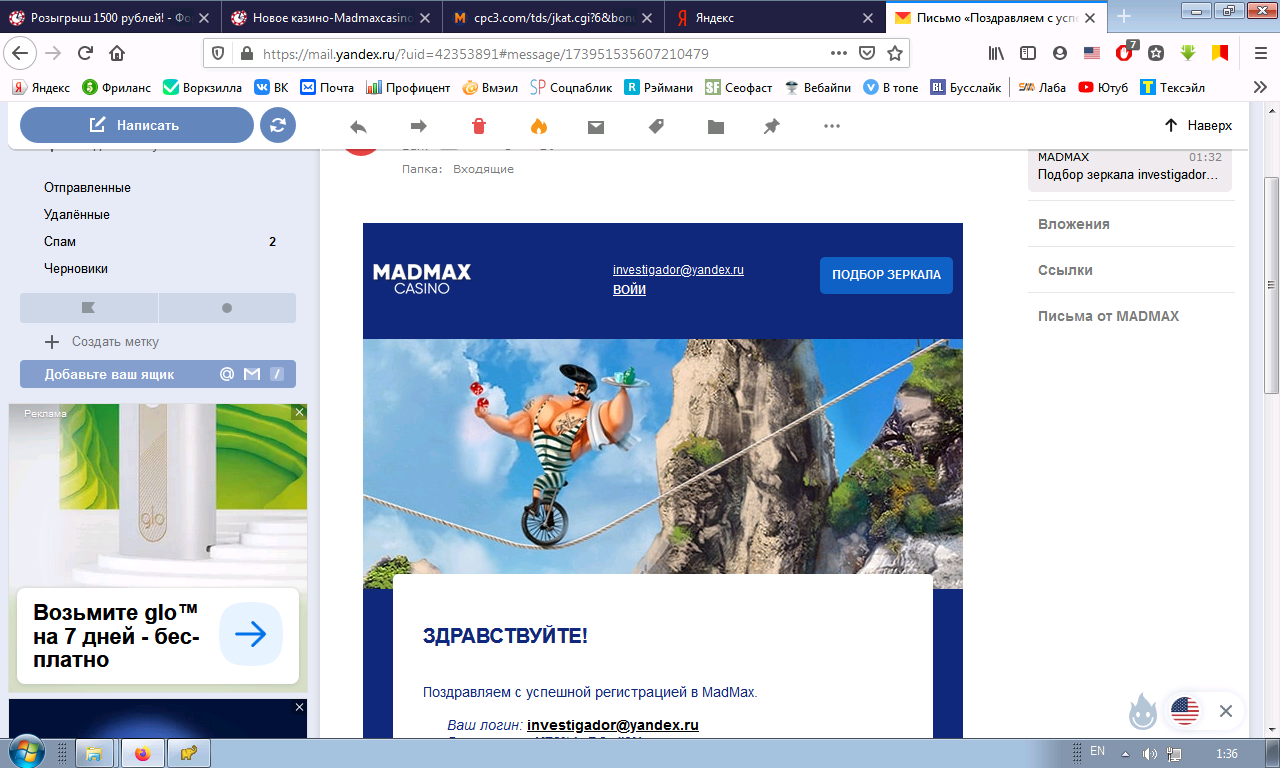This screenshot has height=768, width=1280.
Task: Open the Удалённые folder
Action: point(77,215)
